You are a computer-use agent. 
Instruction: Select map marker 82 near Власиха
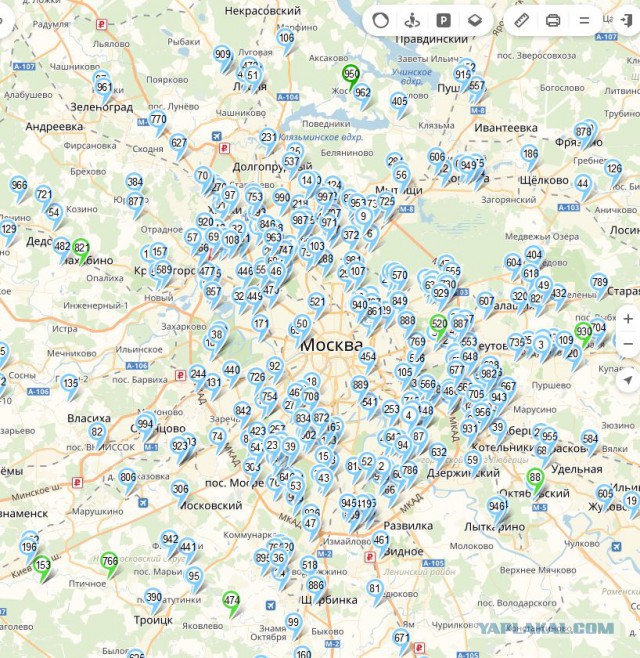point(97,432)
